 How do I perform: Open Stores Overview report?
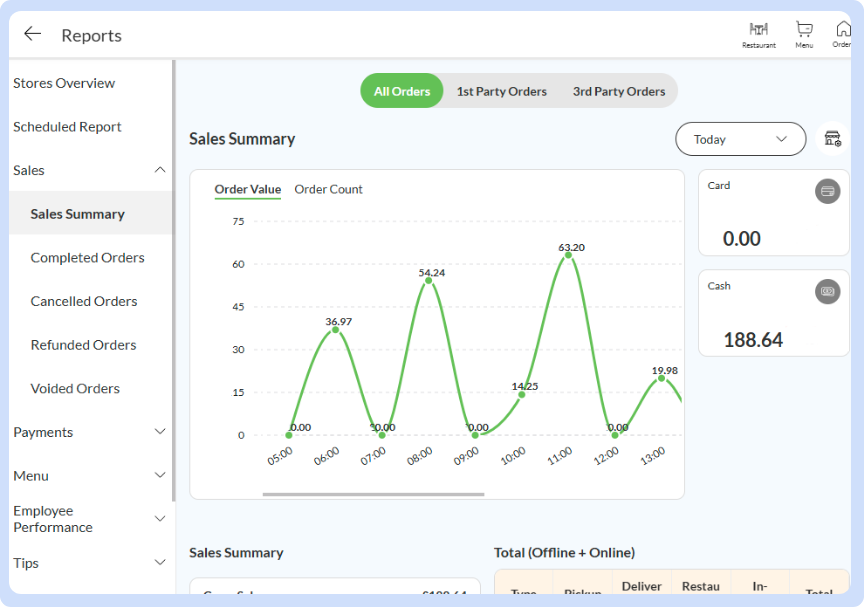(64, 83)
